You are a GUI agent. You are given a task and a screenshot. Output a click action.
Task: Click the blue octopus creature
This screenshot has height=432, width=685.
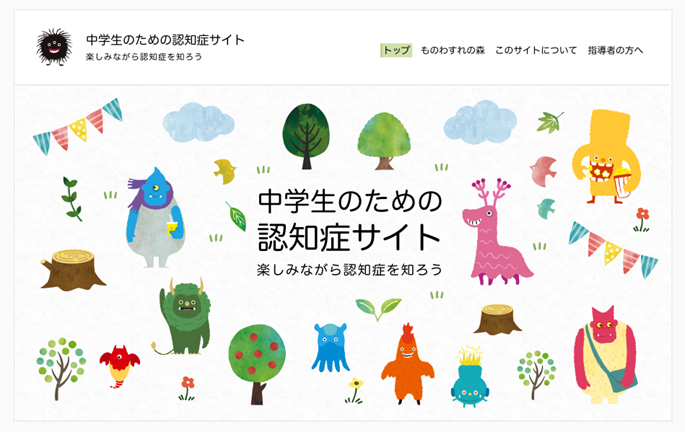(x=330, y=348)
